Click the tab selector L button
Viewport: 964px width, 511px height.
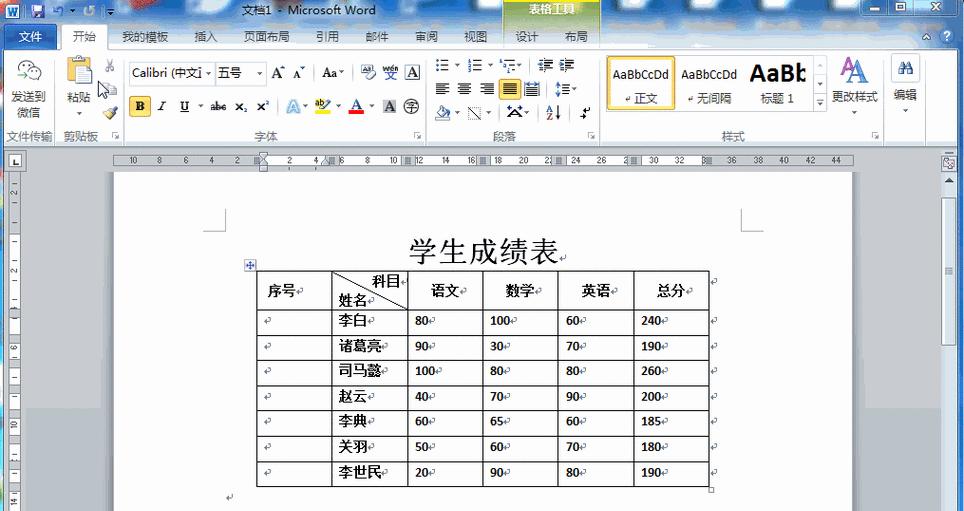15,162
